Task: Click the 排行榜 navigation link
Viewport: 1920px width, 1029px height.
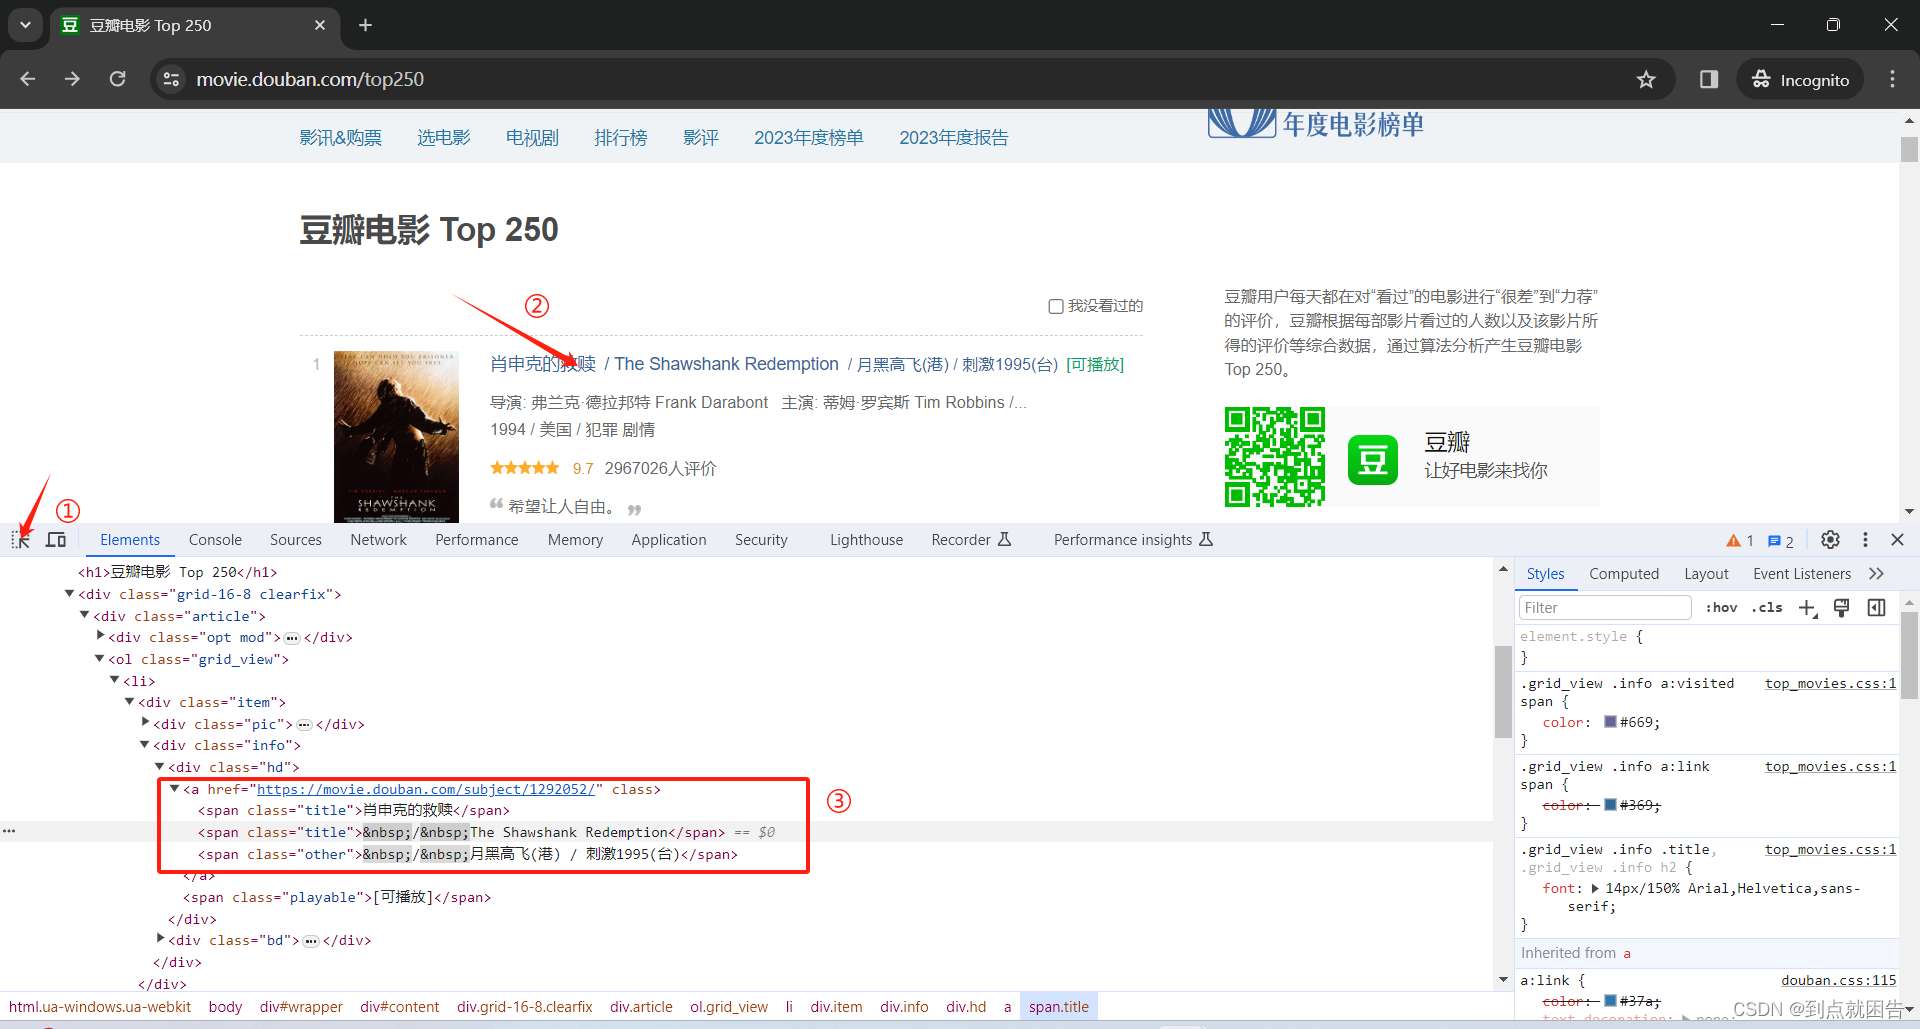Action: pyautogui.click(x=620, y=137)
